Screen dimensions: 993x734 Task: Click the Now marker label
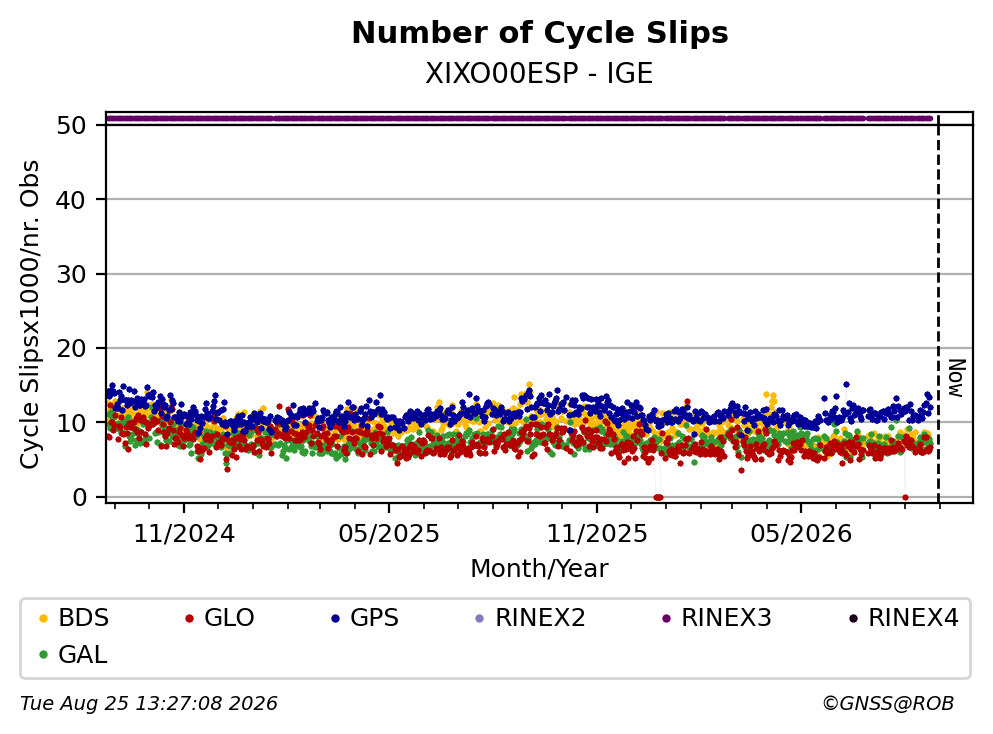(x=956, y=378)
